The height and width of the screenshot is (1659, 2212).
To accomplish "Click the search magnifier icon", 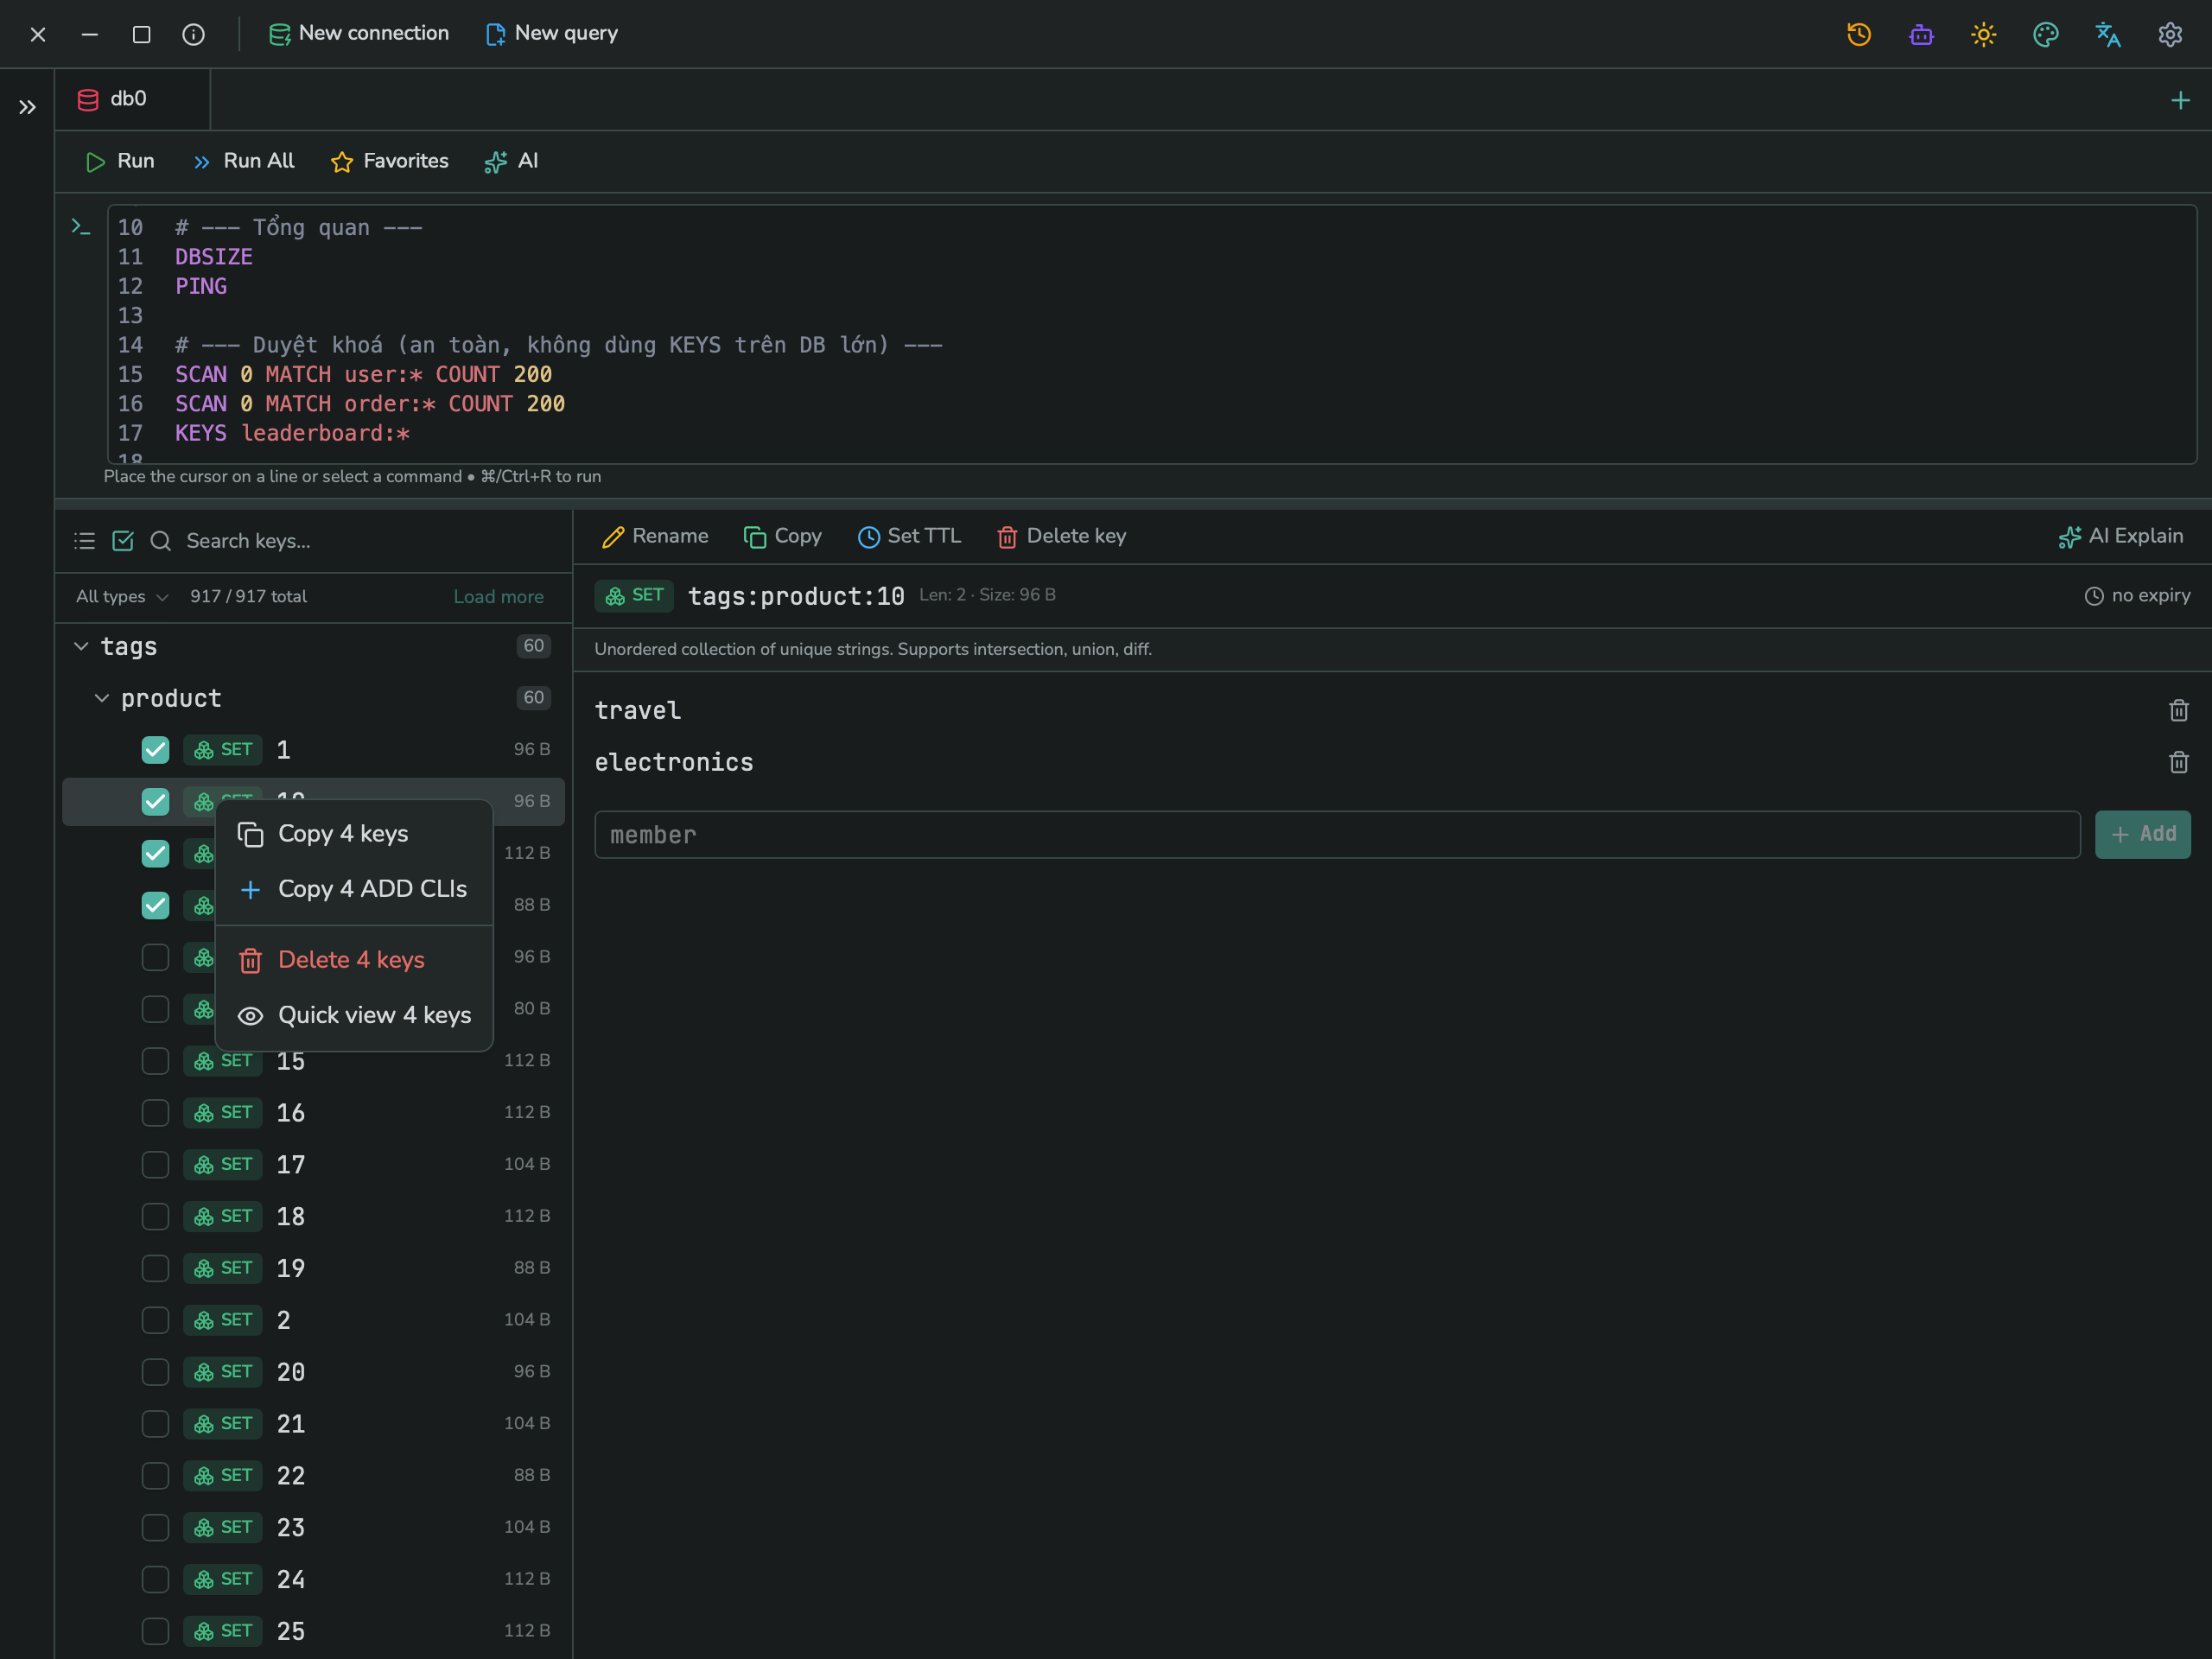I will tap(160, 541).
